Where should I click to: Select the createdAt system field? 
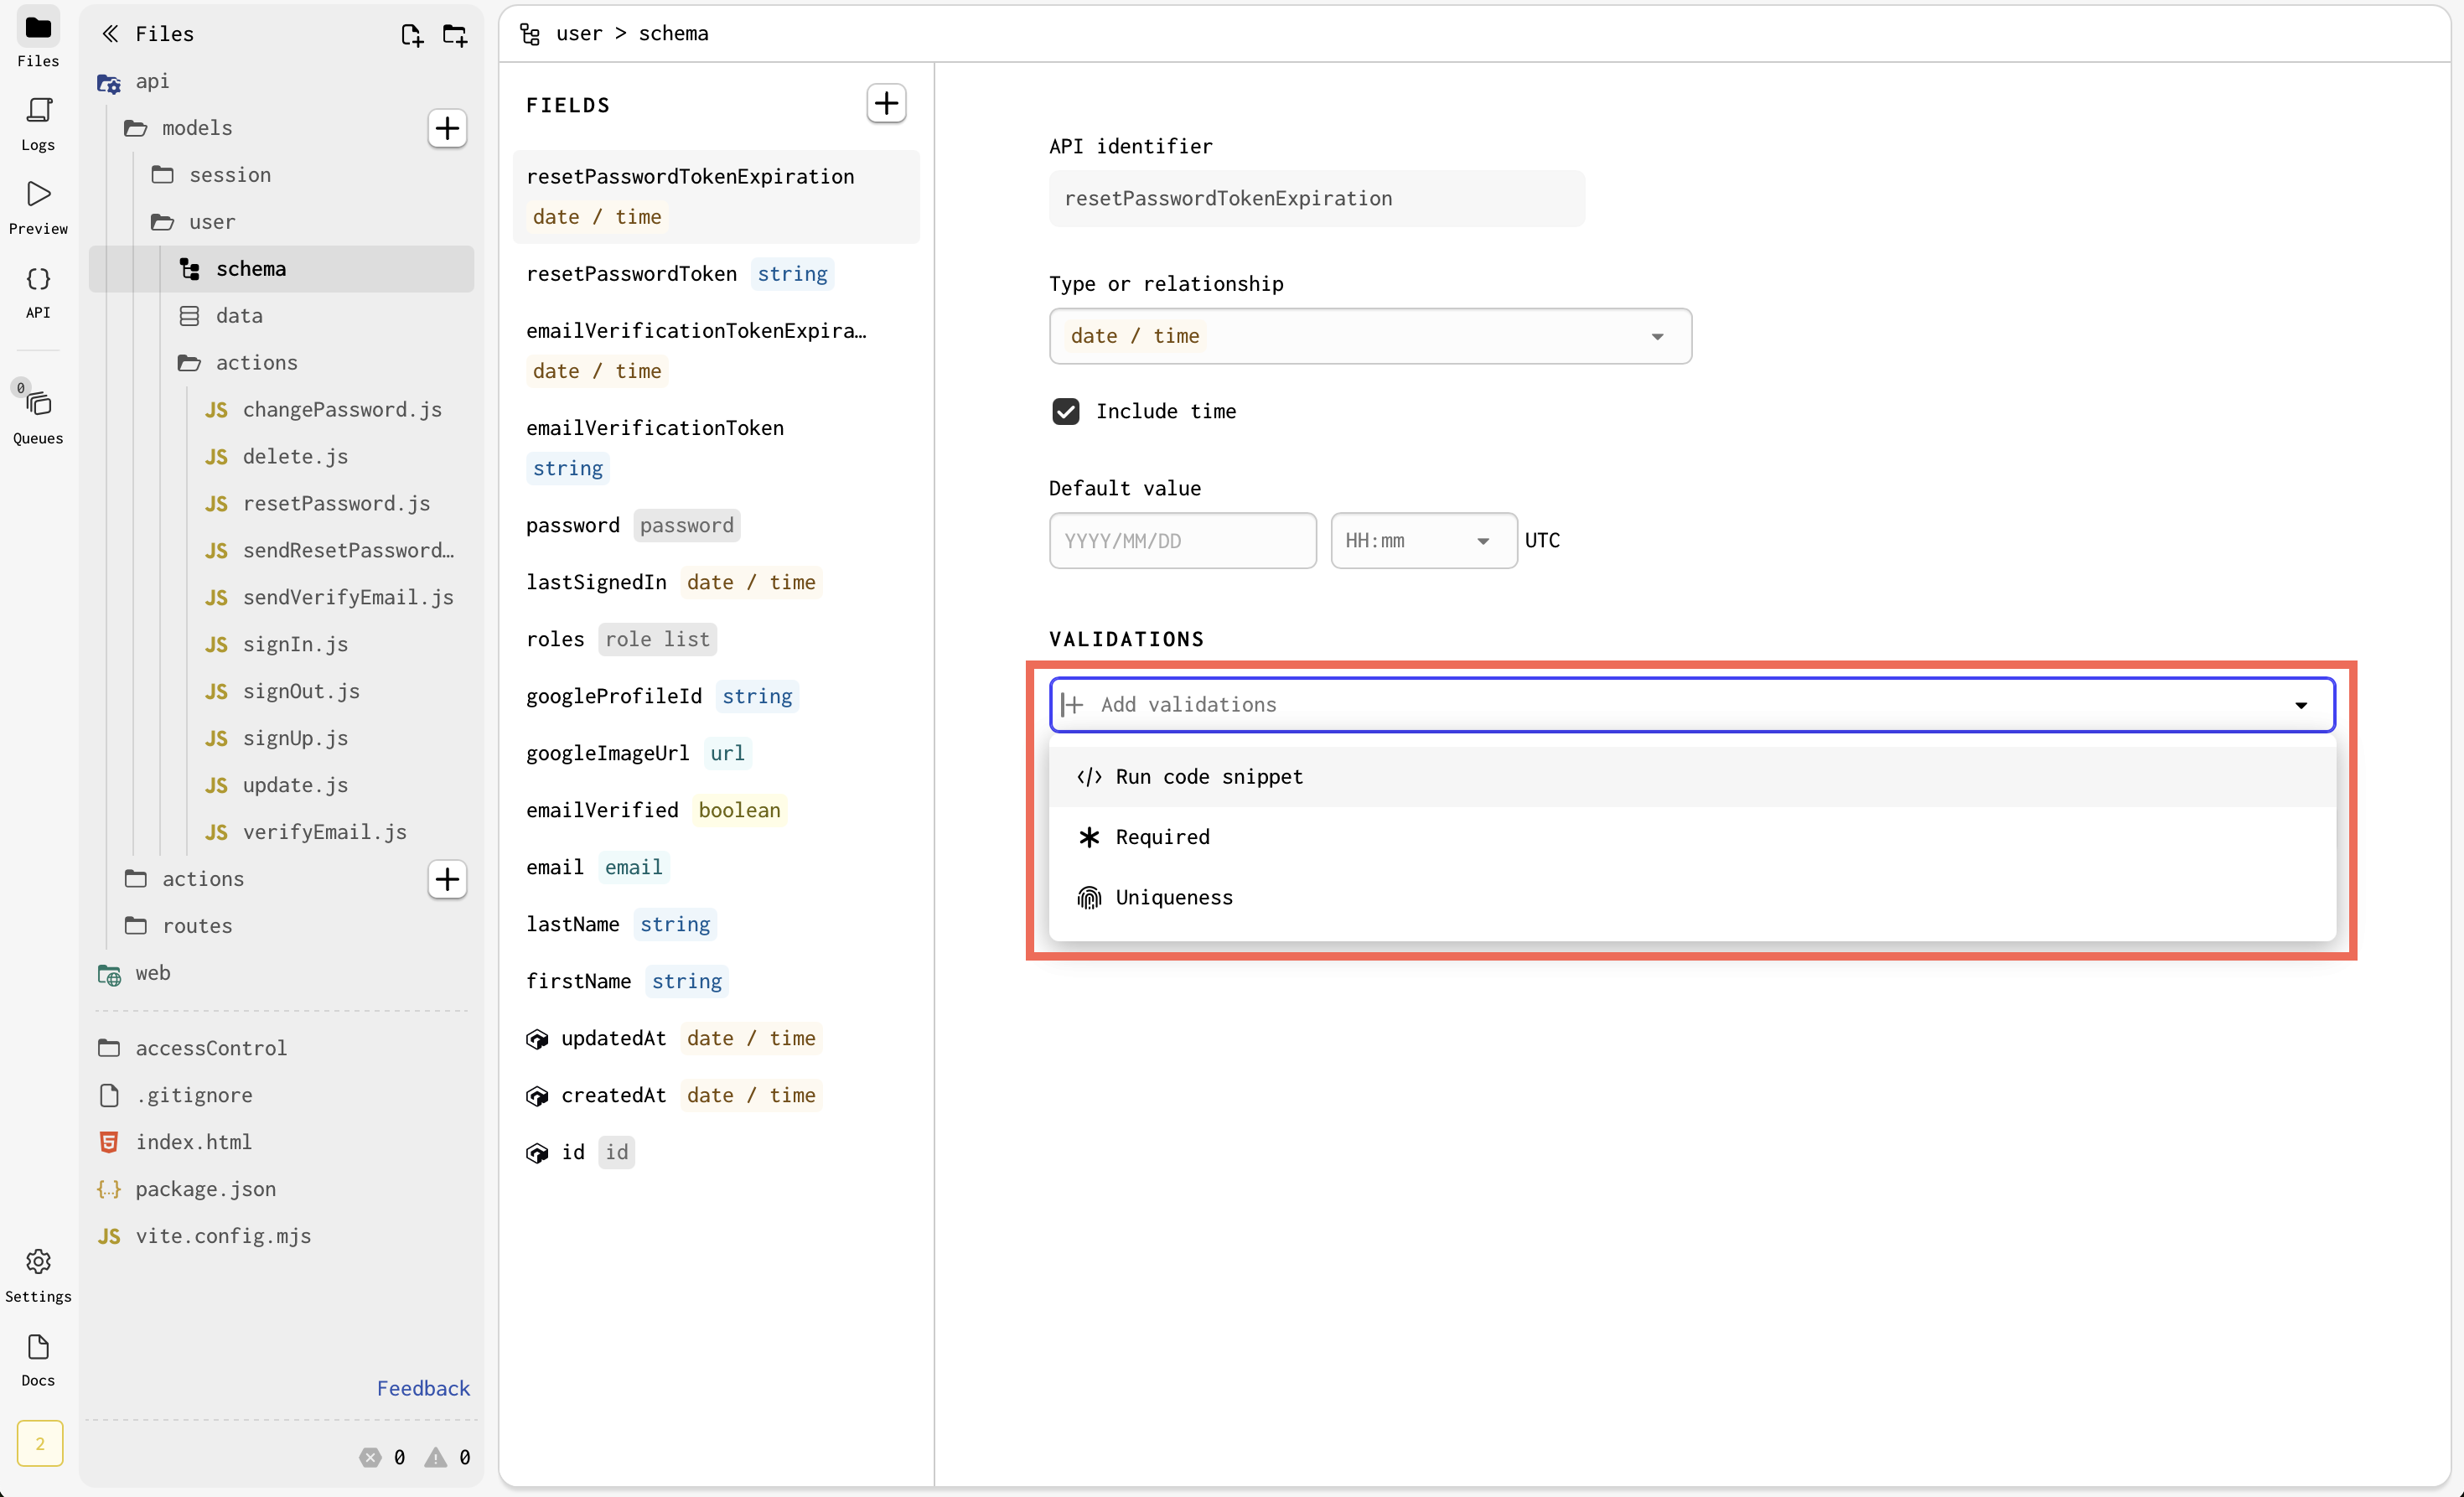click(x=716, y=1096)
